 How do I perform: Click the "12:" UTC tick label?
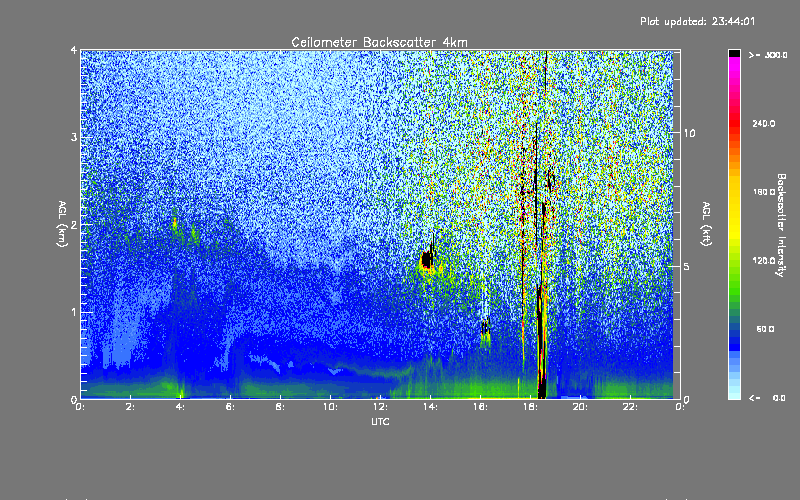click(x=380, y=407)
